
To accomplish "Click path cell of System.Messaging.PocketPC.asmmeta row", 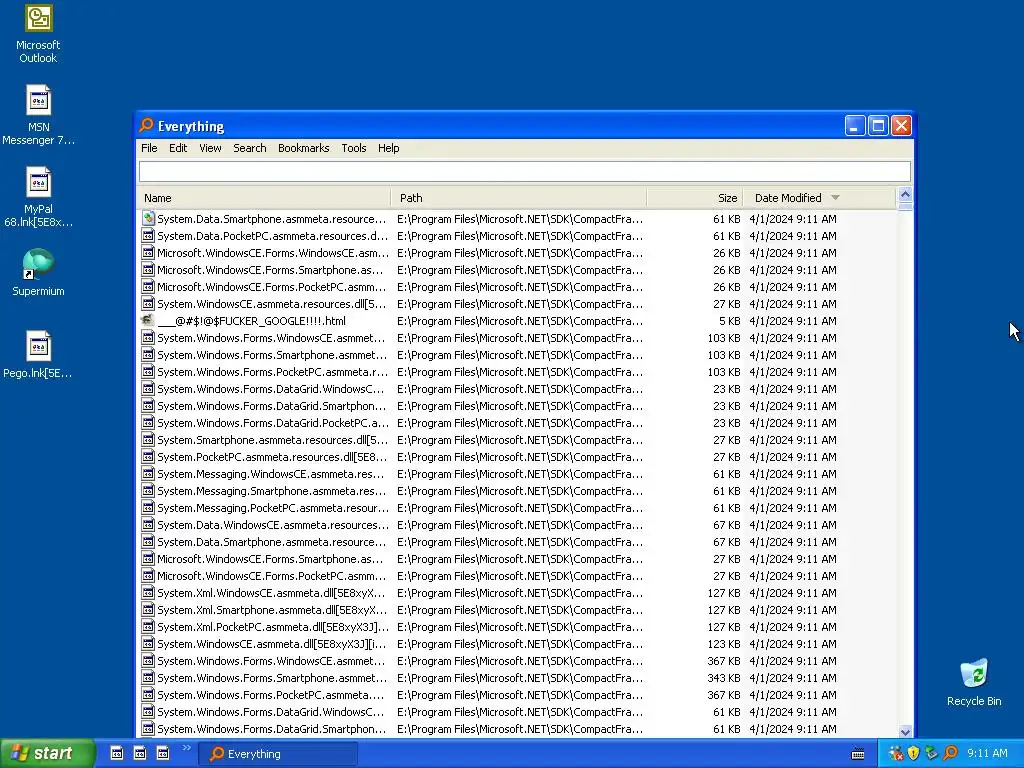I will tap(520, 507).
